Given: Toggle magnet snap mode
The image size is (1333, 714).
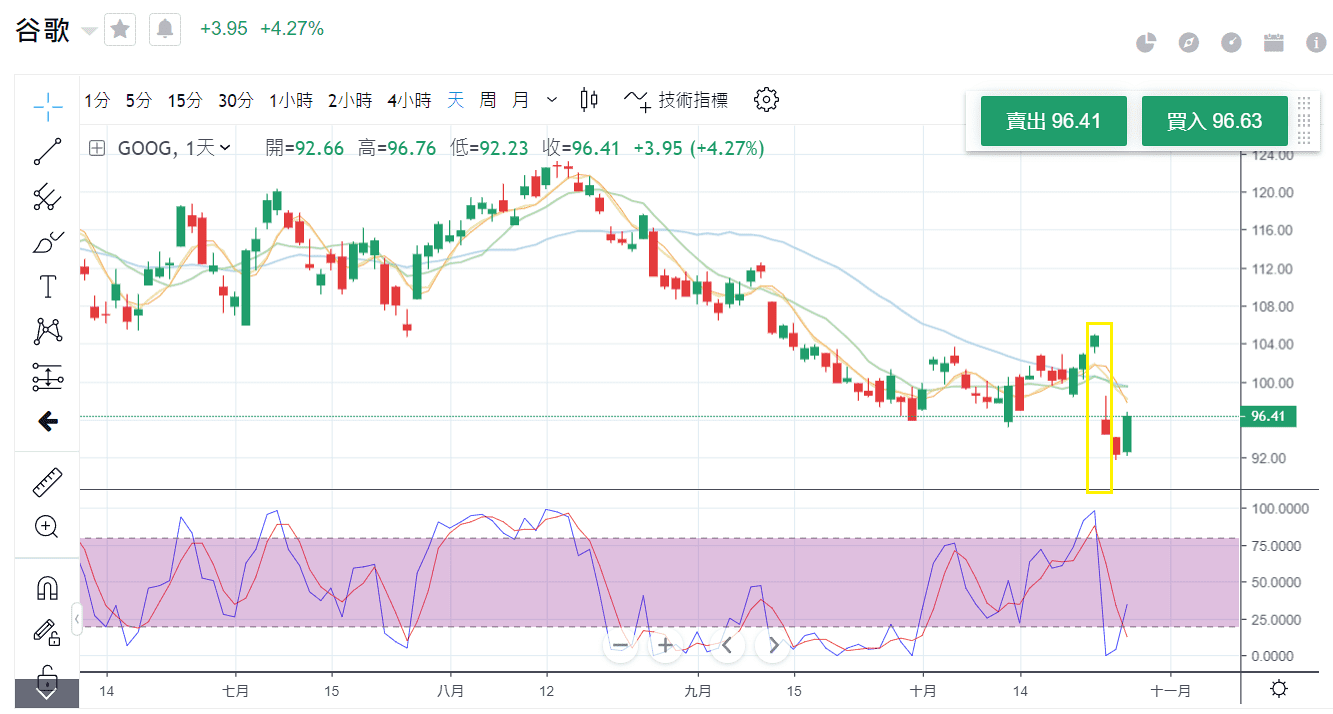Looking at the screenshot, I should point(47,588).
